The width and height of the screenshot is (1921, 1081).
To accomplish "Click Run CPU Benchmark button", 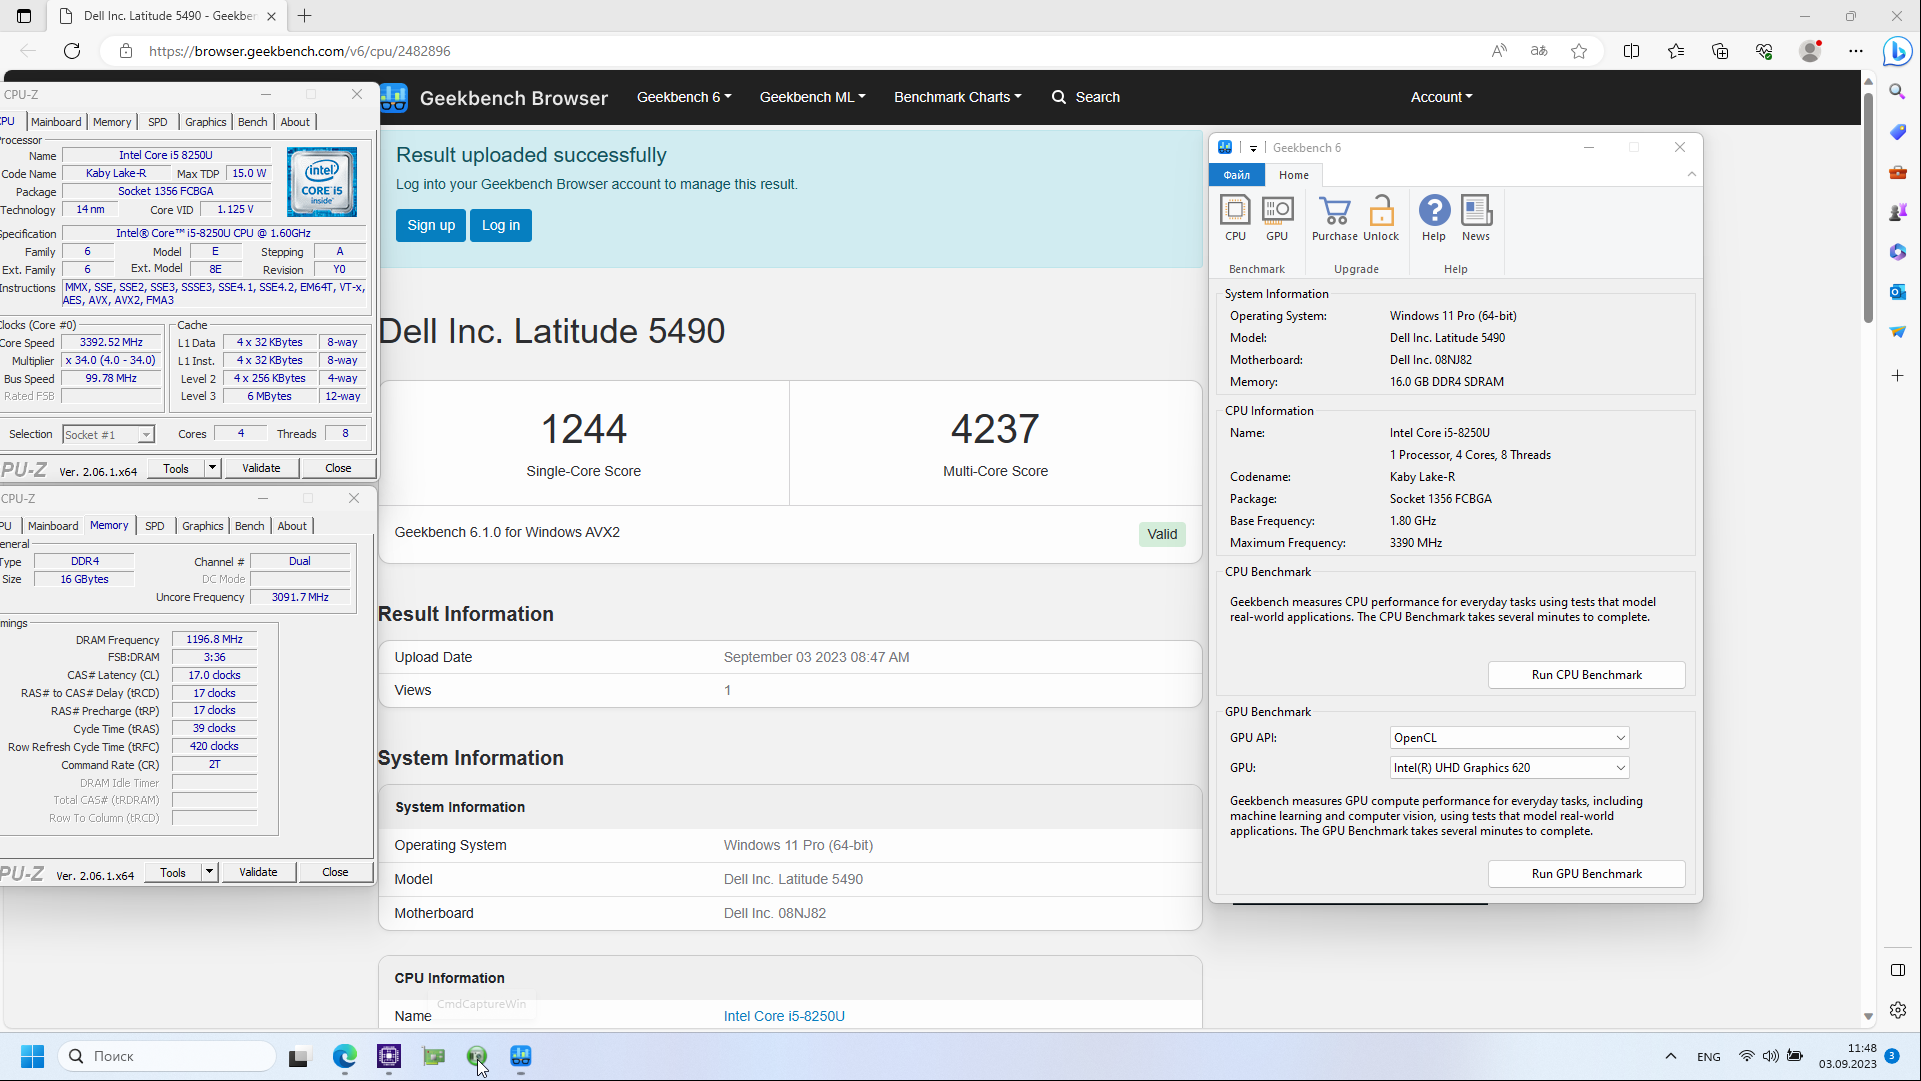I will pos(1586,675).
